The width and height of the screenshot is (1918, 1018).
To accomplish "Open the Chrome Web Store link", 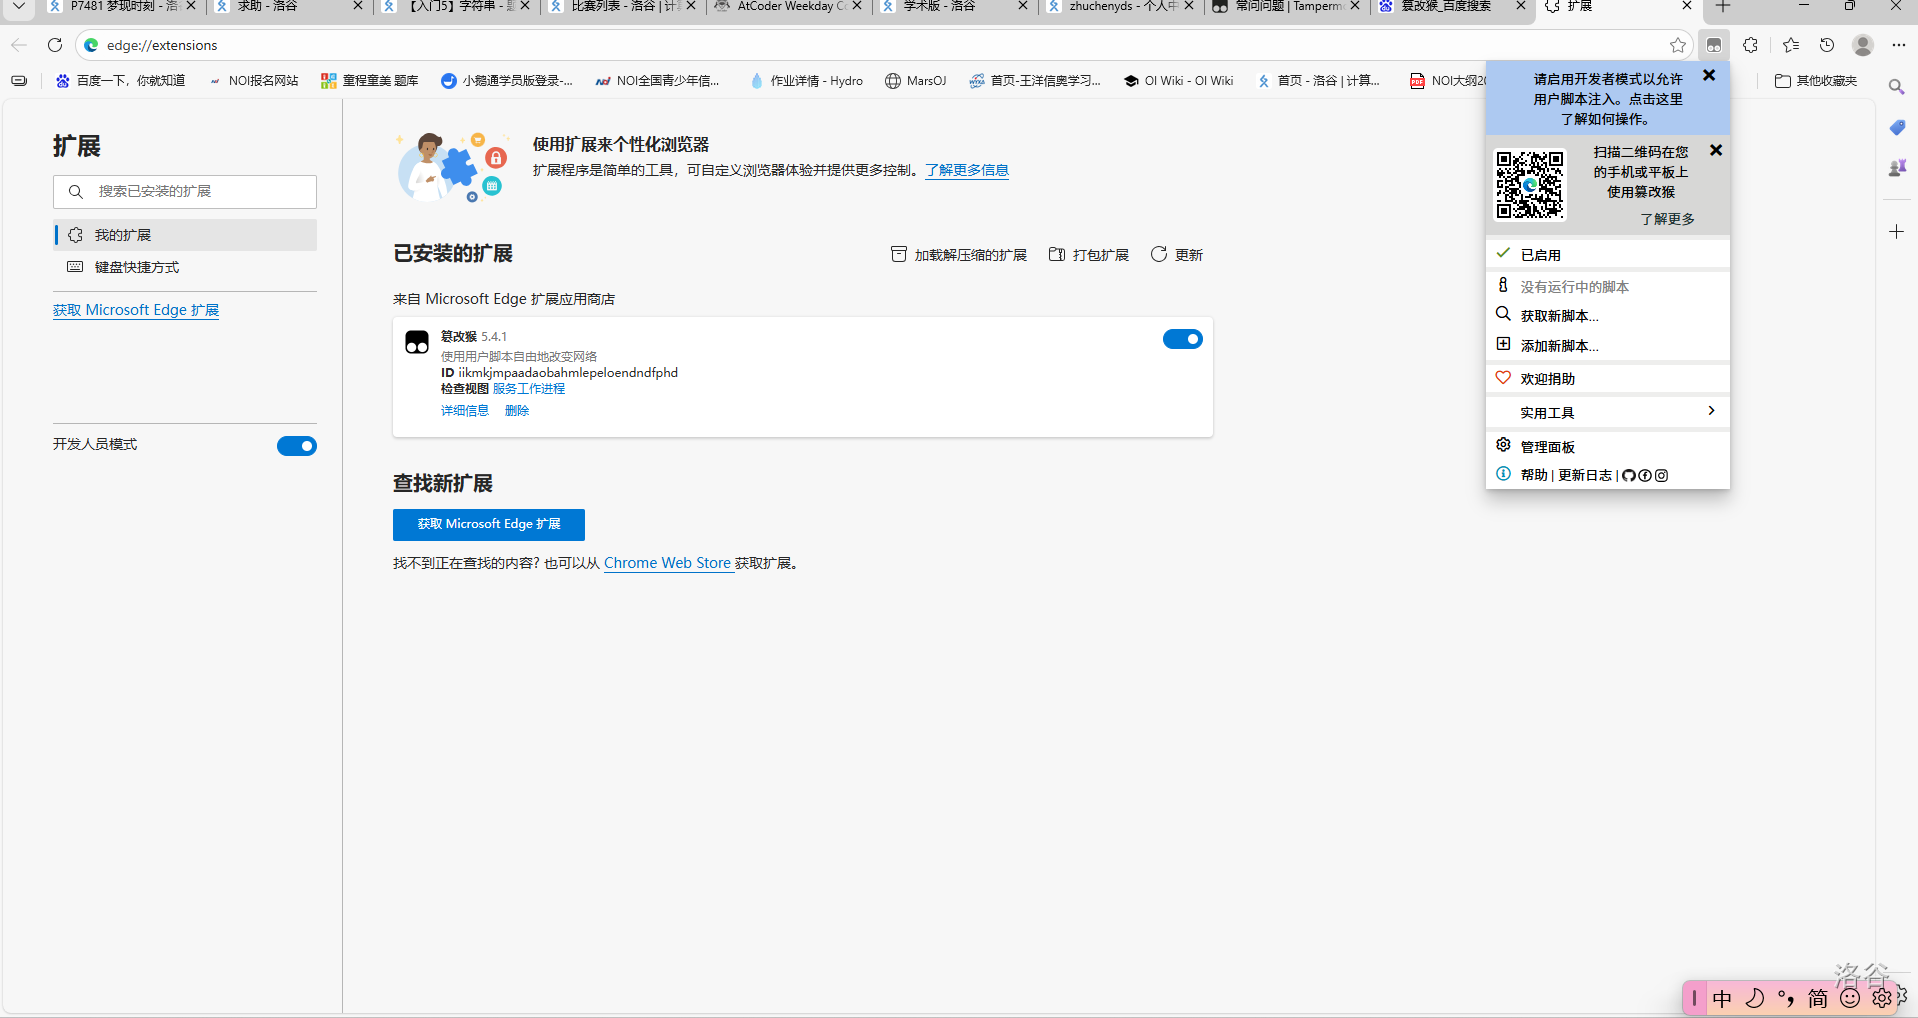I will 667,563.
